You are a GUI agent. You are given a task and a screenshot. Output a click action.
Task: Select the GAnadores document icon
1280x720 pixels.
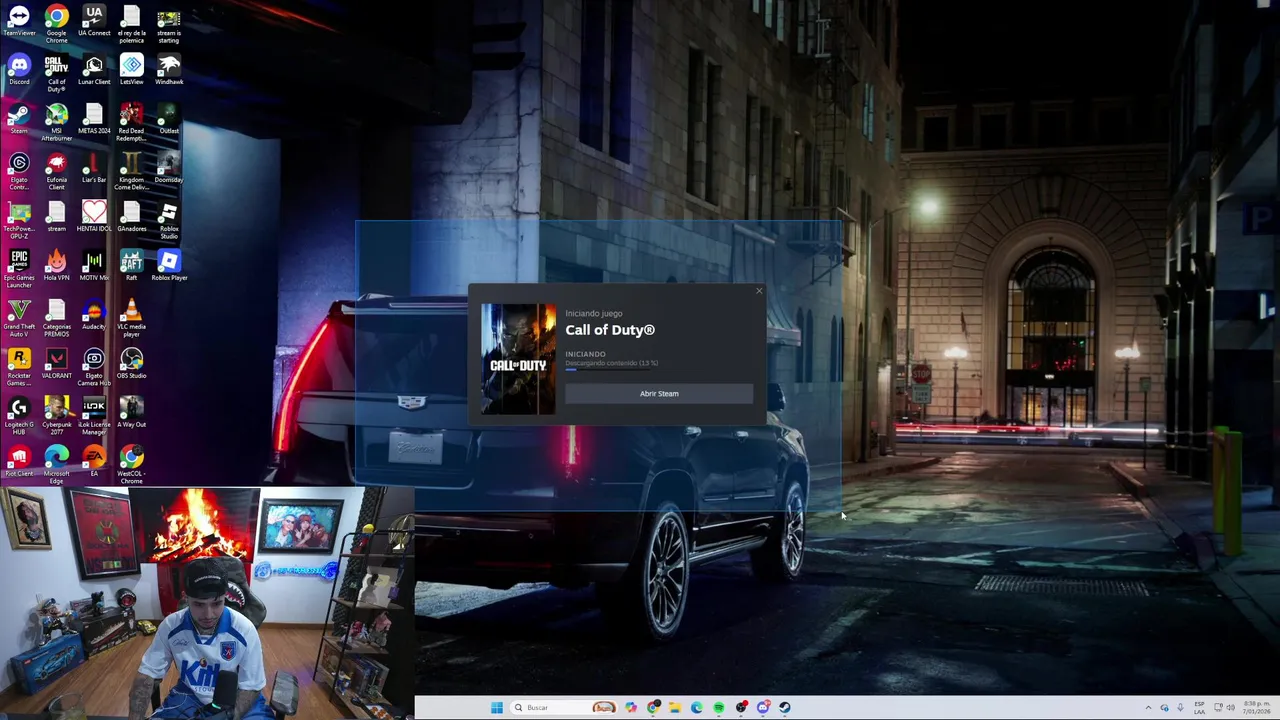click(132, 218)
